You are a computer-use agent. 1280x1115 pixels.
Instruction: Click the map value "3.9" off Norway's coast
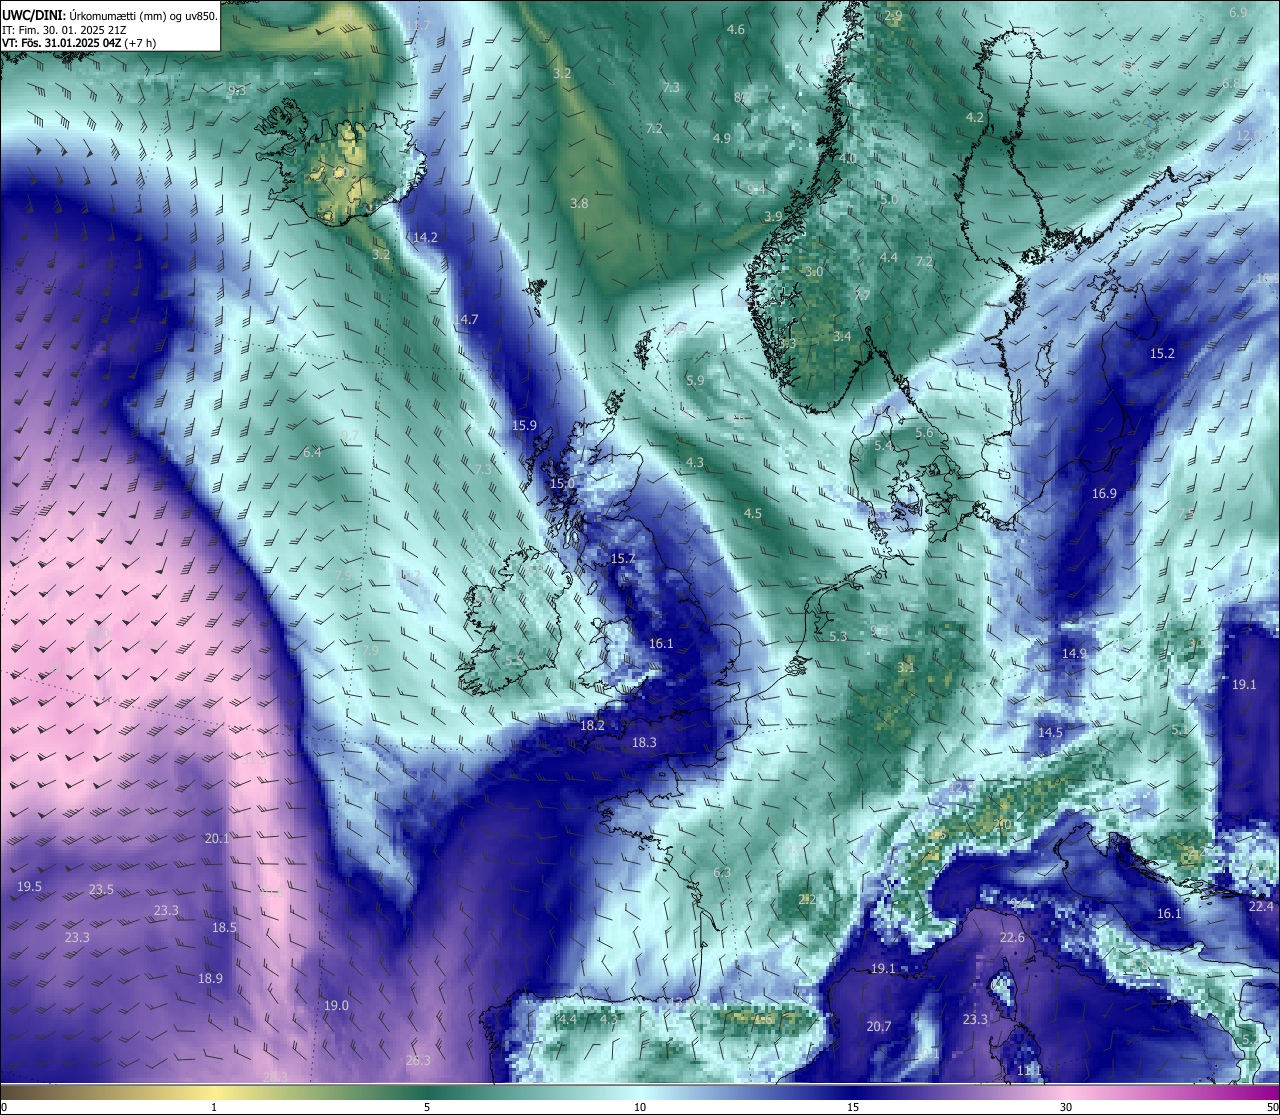click(x=773, y=216)
